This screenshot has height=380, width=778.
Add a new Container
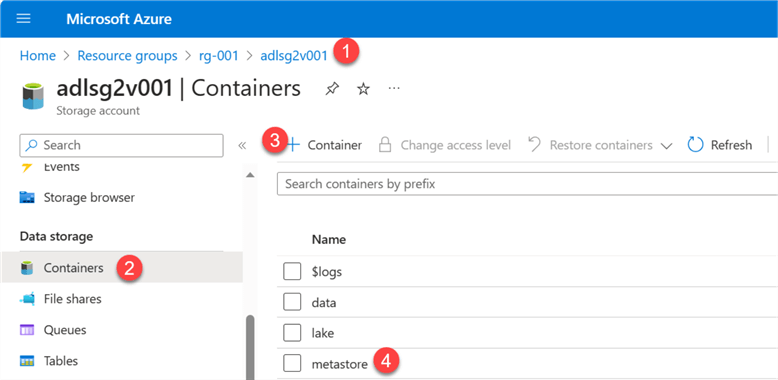(x=324, y=145)
